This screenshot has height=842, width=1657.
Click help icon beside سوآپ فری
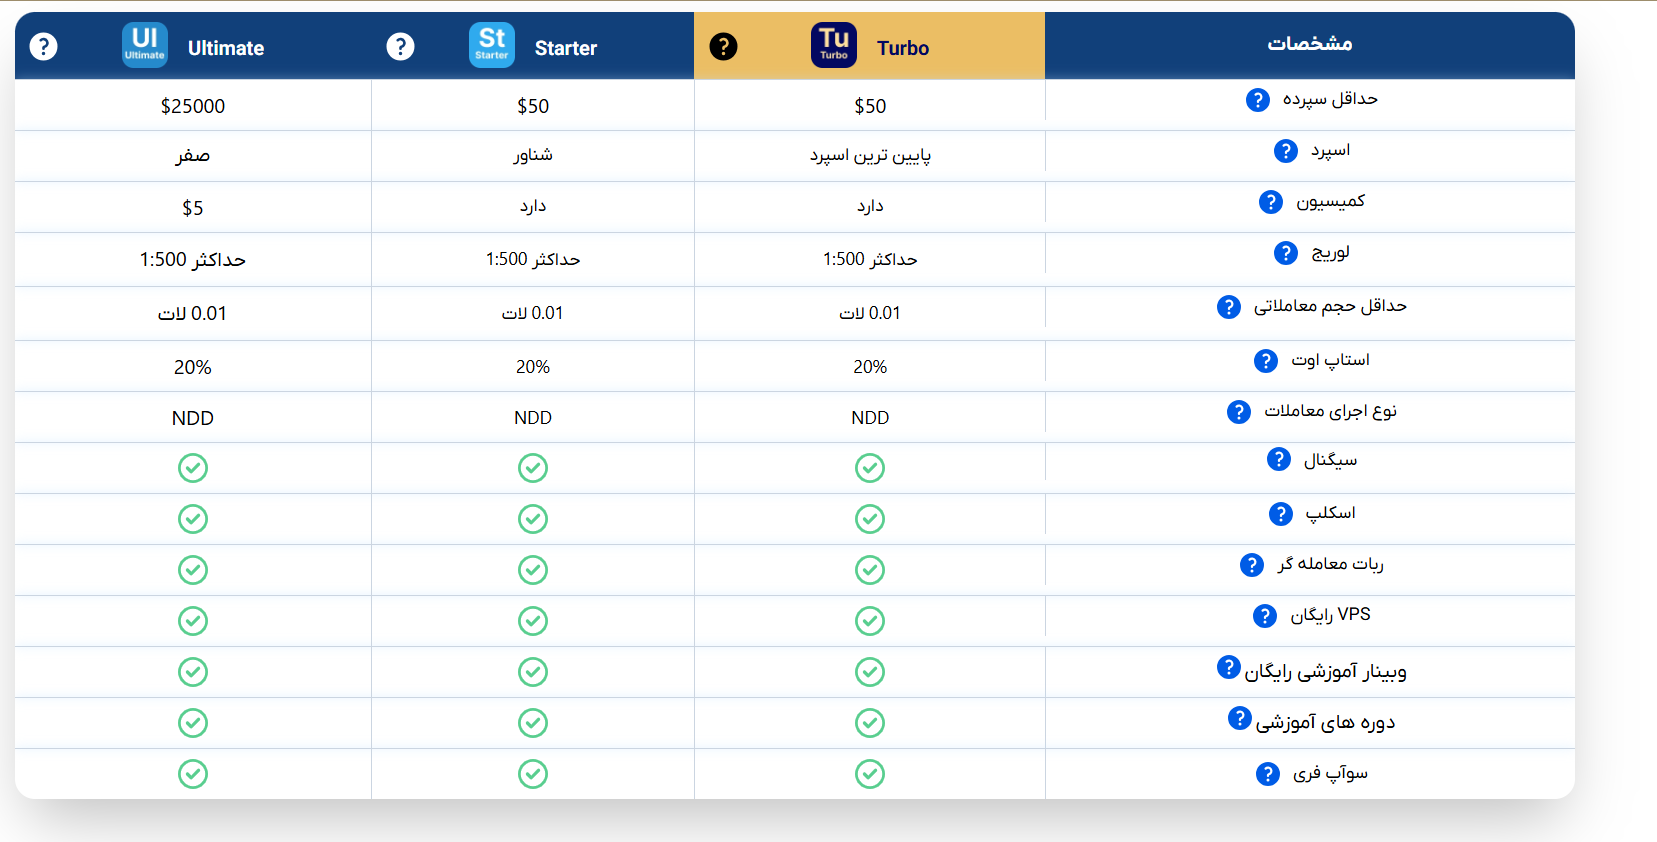[1268, 774]
